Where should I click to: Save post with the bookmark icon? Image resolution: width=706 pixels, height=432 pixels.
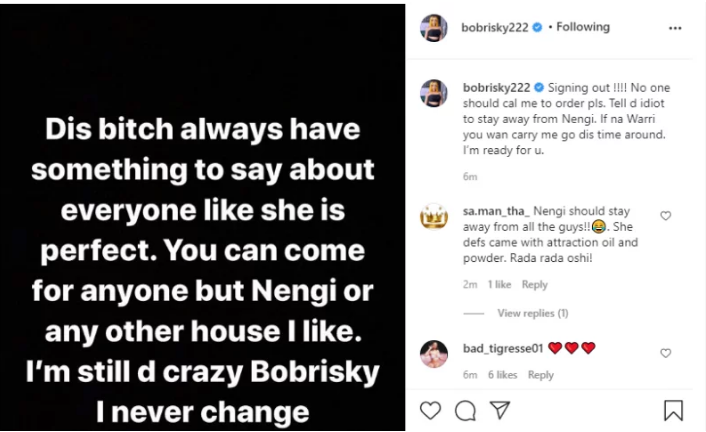[673, 410]
